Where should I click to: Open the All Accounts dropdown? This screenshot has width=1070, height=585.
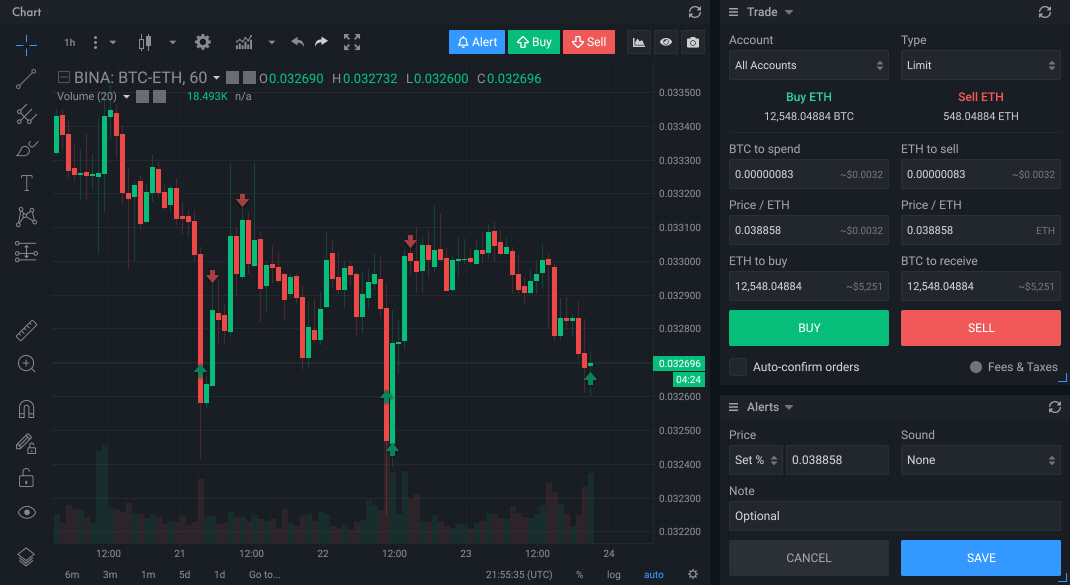coord(808,64)
